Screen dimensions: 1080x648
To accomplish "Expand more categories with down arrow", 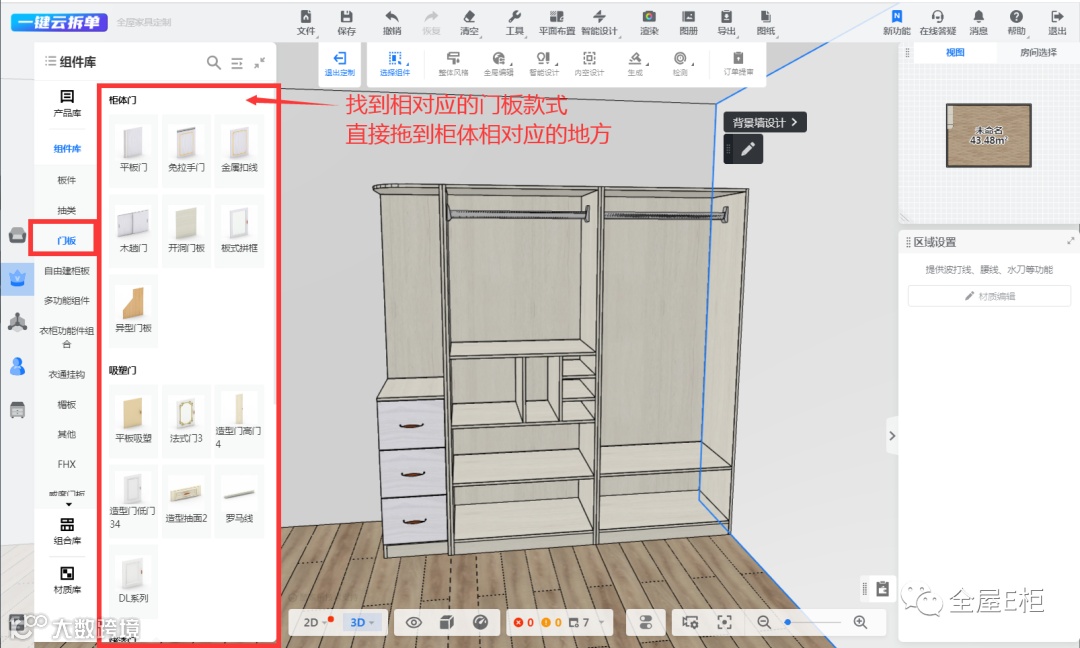I will (x=68, y=505).
